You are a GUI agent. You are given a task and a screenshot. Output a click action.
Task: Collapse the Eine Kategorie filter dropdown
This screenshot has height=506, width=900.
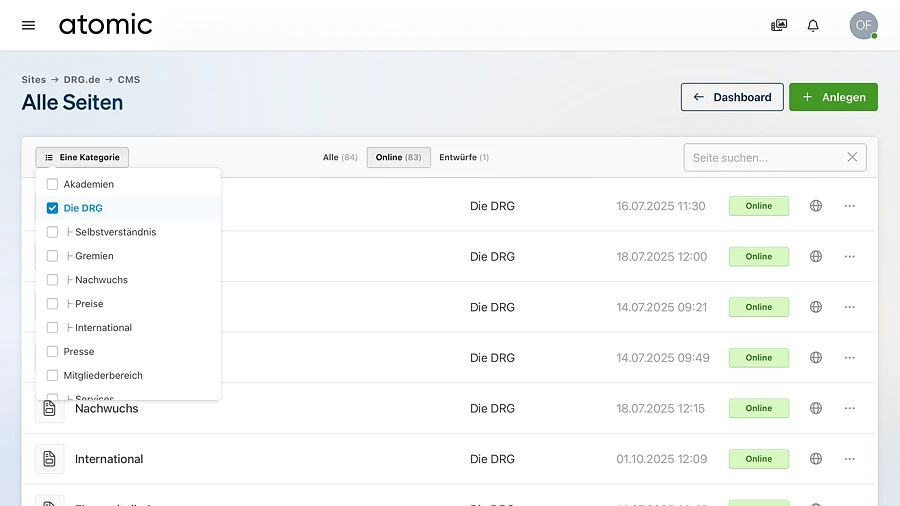pos(82,157)
